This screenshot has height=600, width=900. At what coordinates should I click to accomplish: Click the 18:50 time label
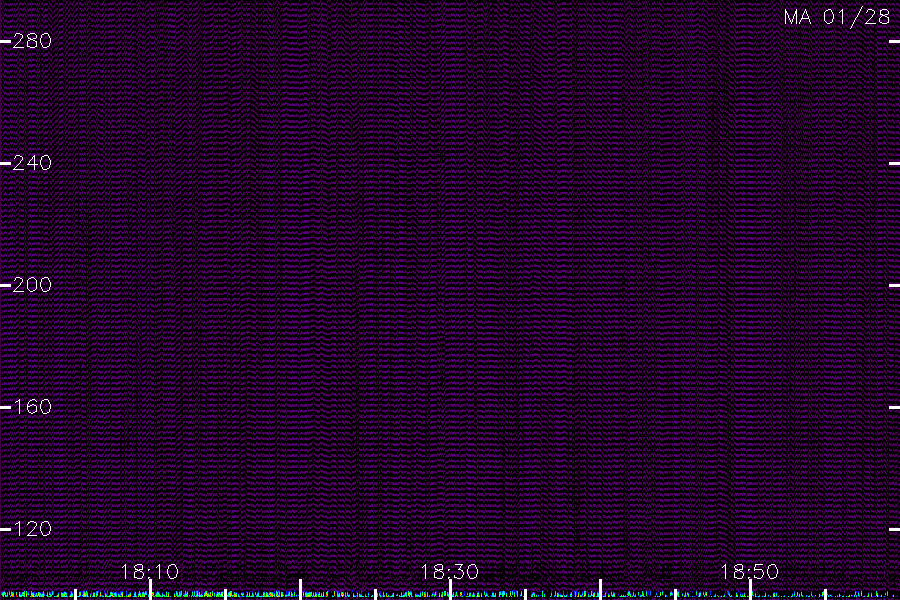(x=750, y=572)
